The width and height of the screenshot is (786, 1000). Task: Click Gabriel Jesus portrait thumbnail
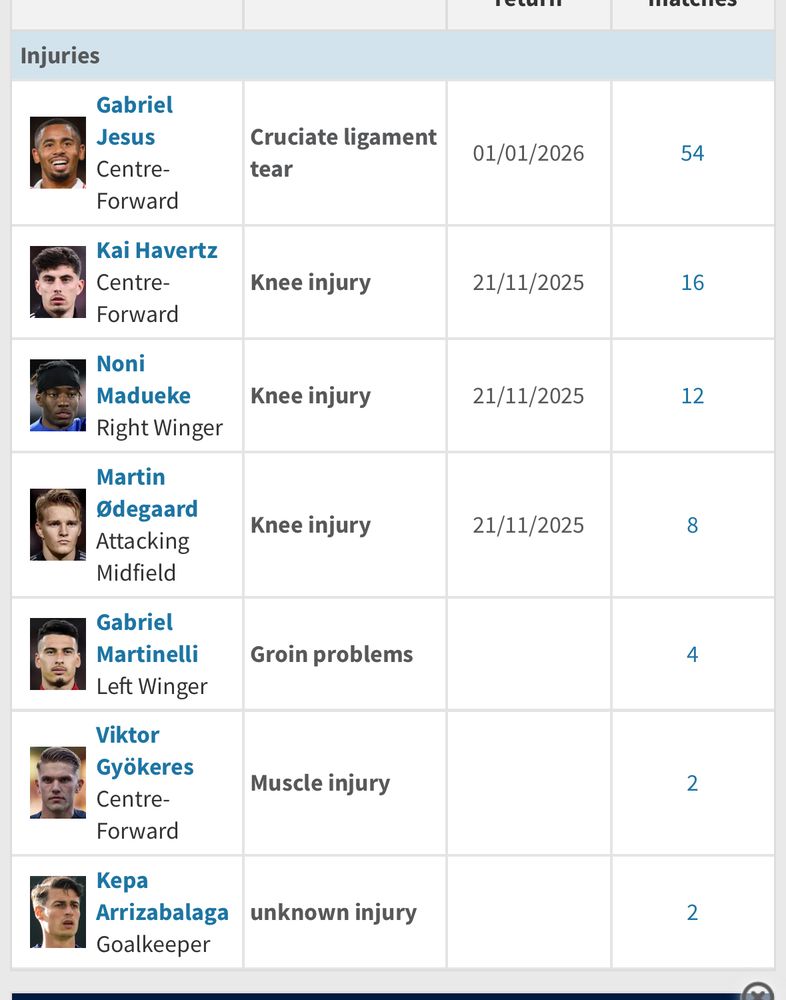58,152
